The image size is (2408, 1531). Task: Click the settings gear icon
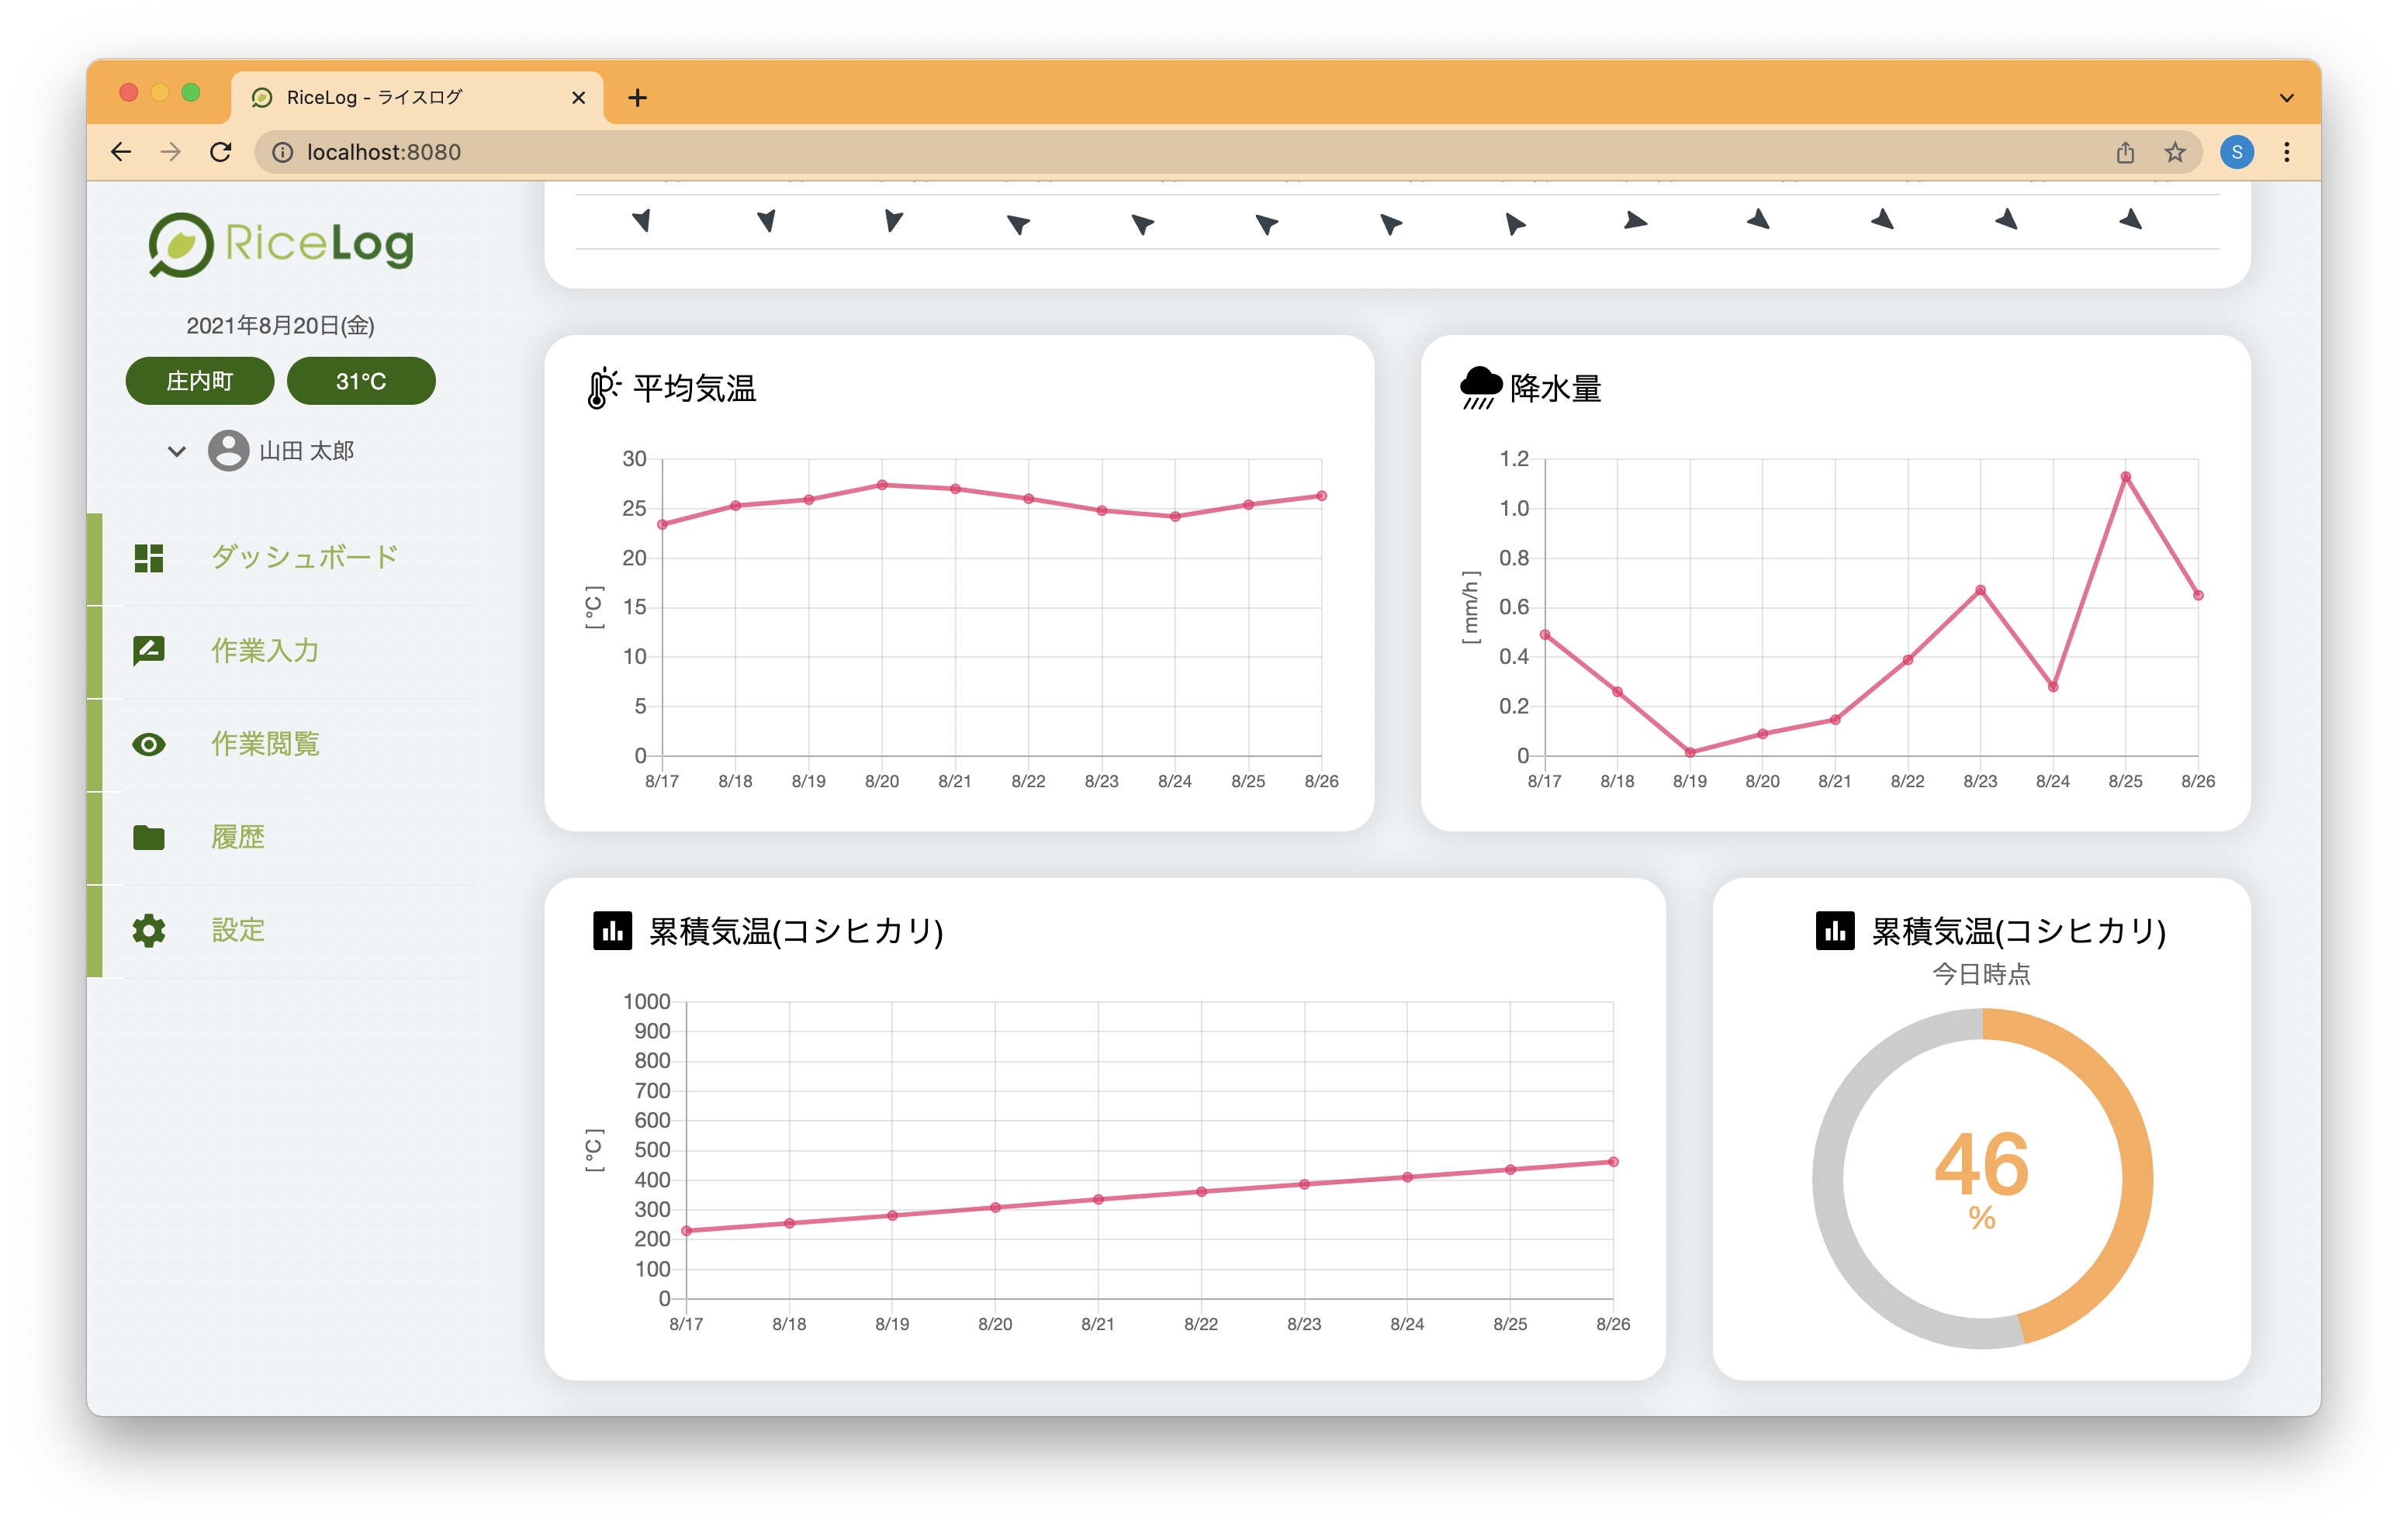pyautogui.click(x=149, y=930)
